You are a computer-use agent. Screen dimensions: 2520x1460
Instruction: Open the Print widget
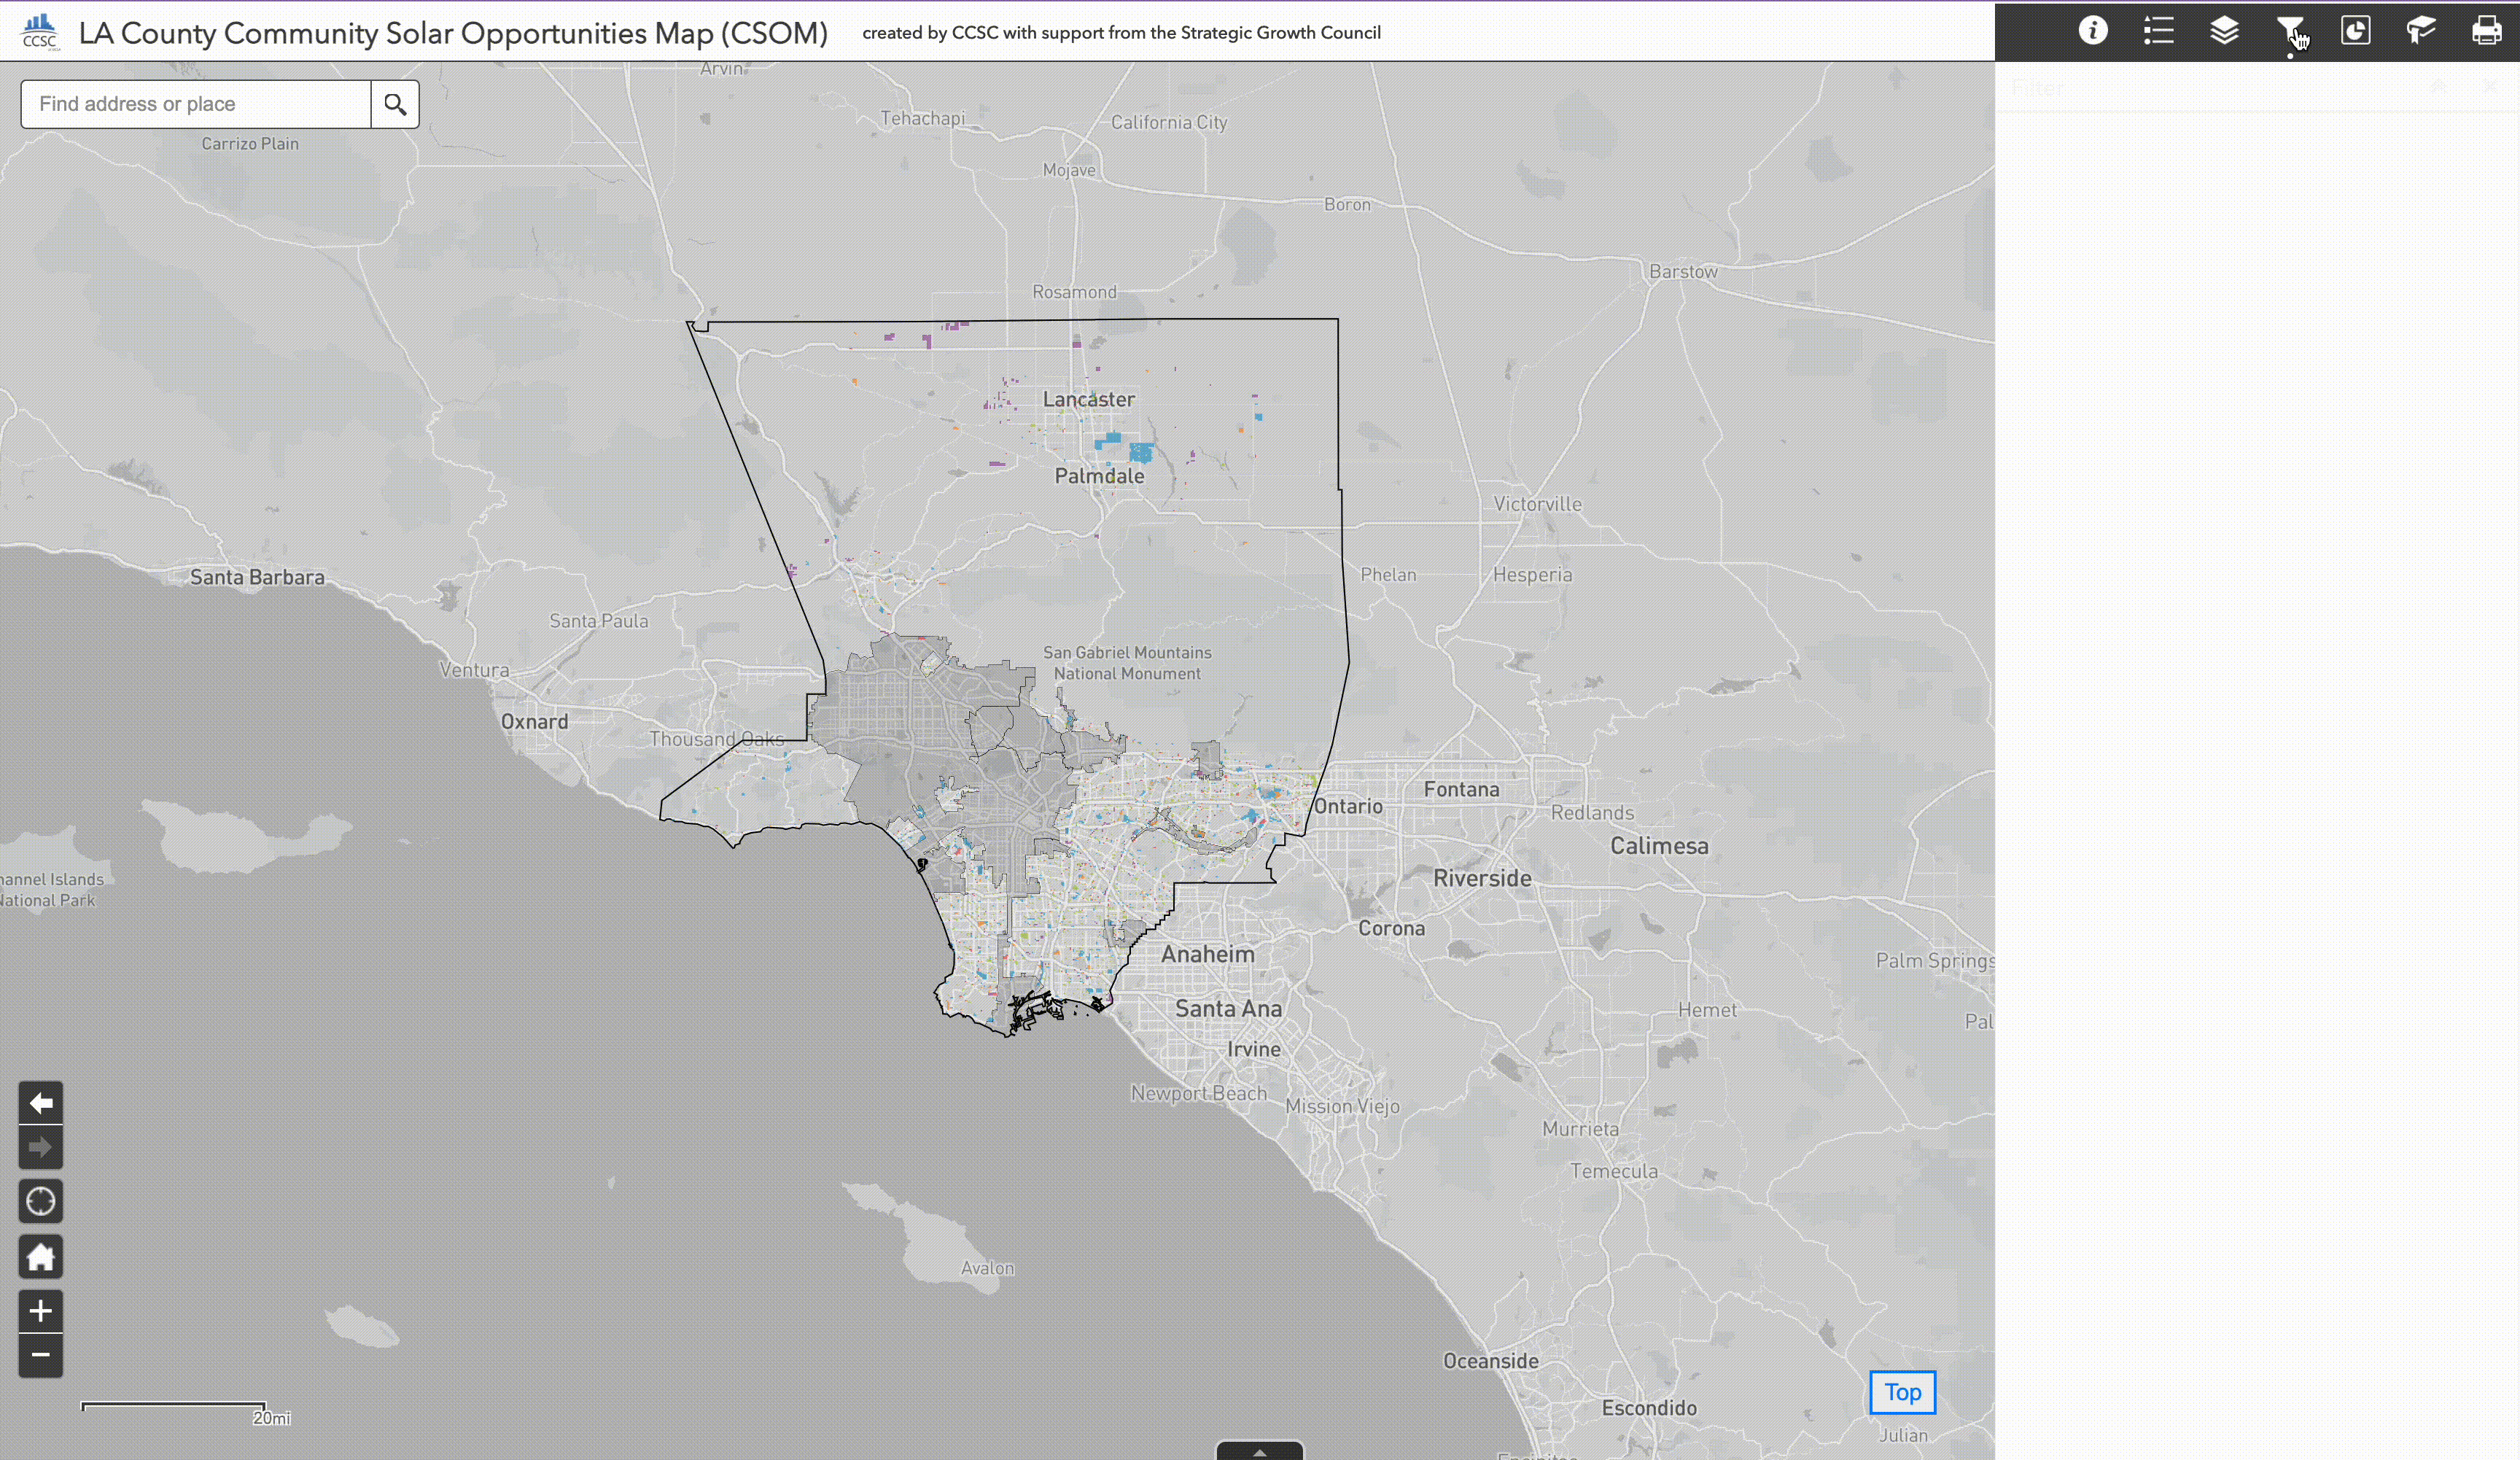coord(2487,31)
